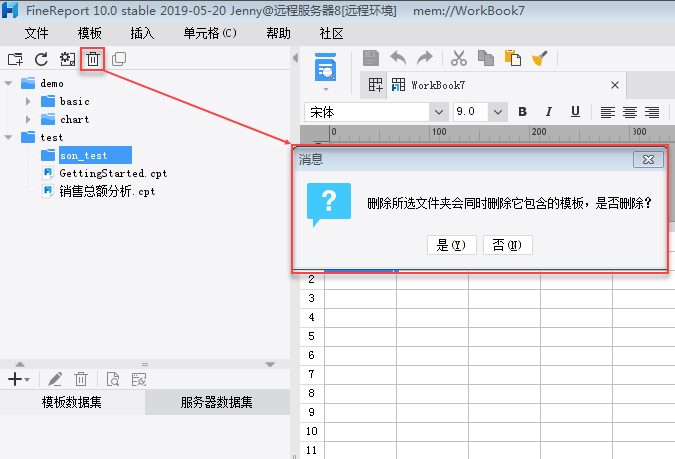The image size is (675, 459).
Task: Toggle italic formatting
Action: (x=548, y=112)
